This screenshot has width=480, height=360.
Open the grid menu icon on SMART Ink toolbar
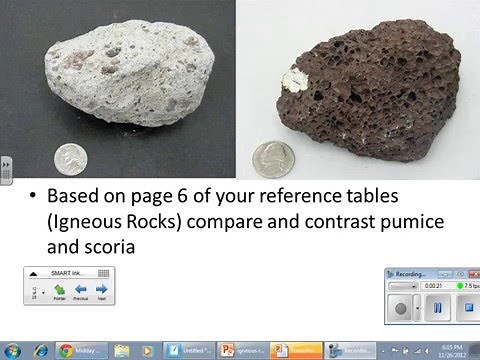point(104,273)
